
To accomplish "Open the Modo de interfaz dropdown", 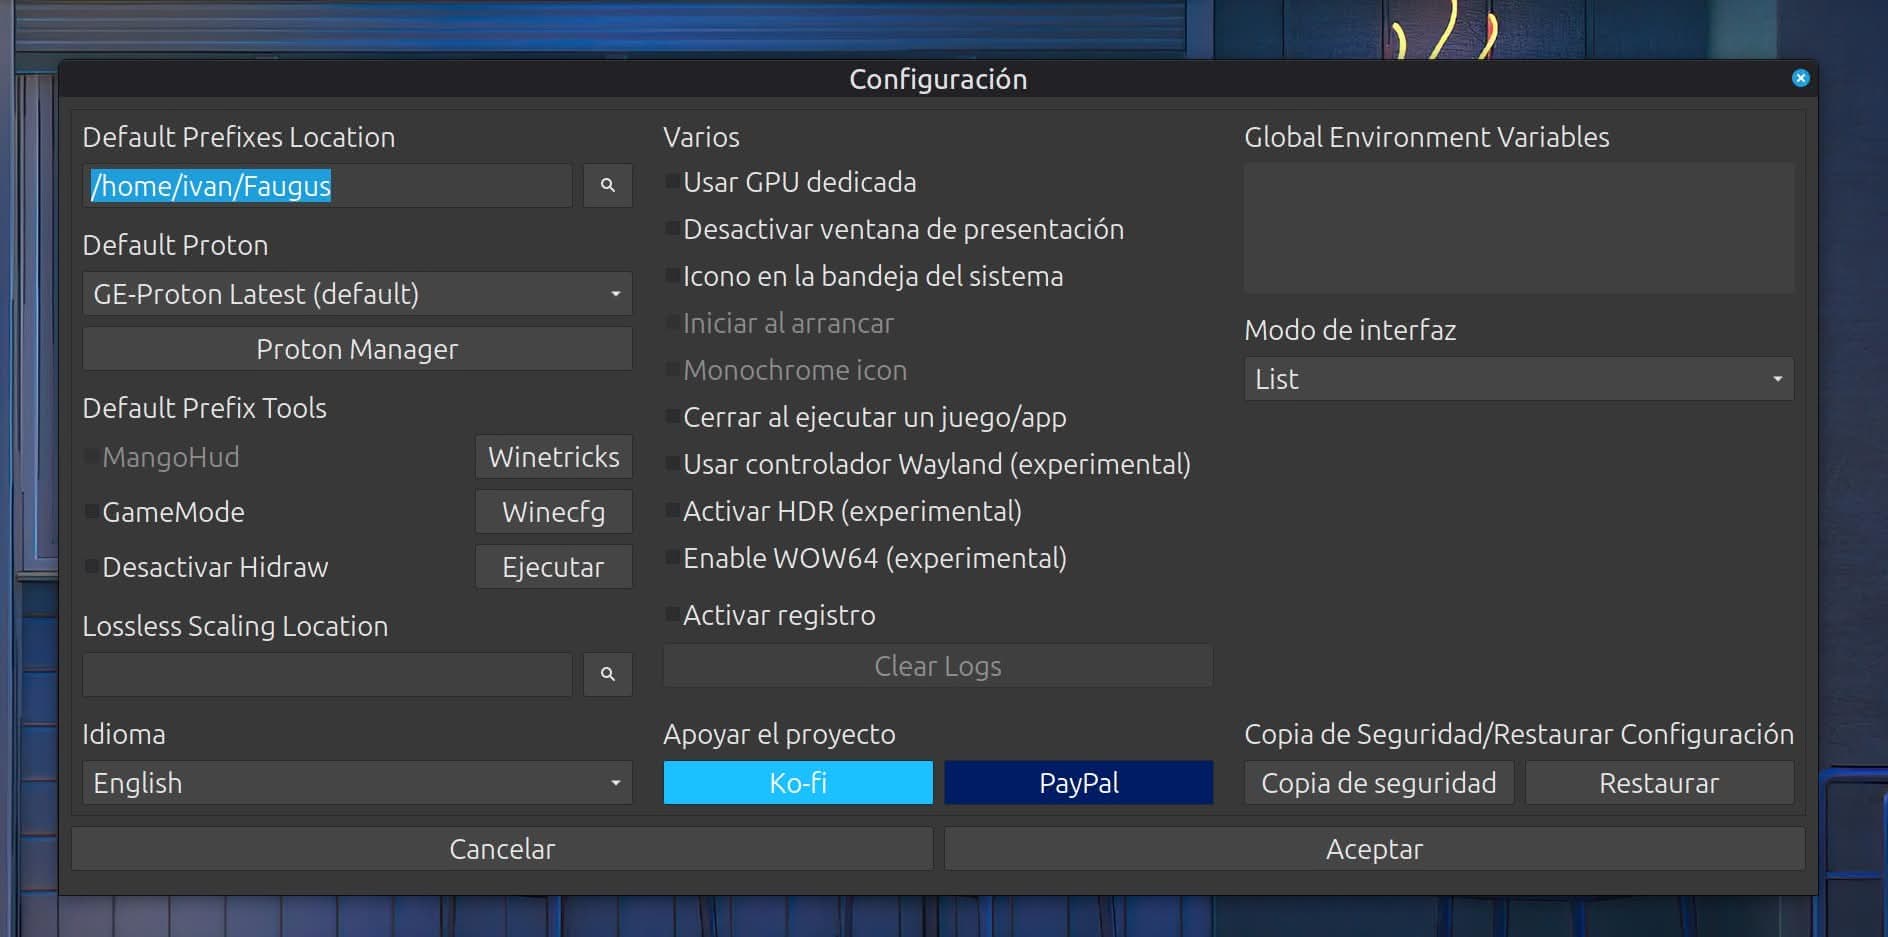I will 1518,379.
